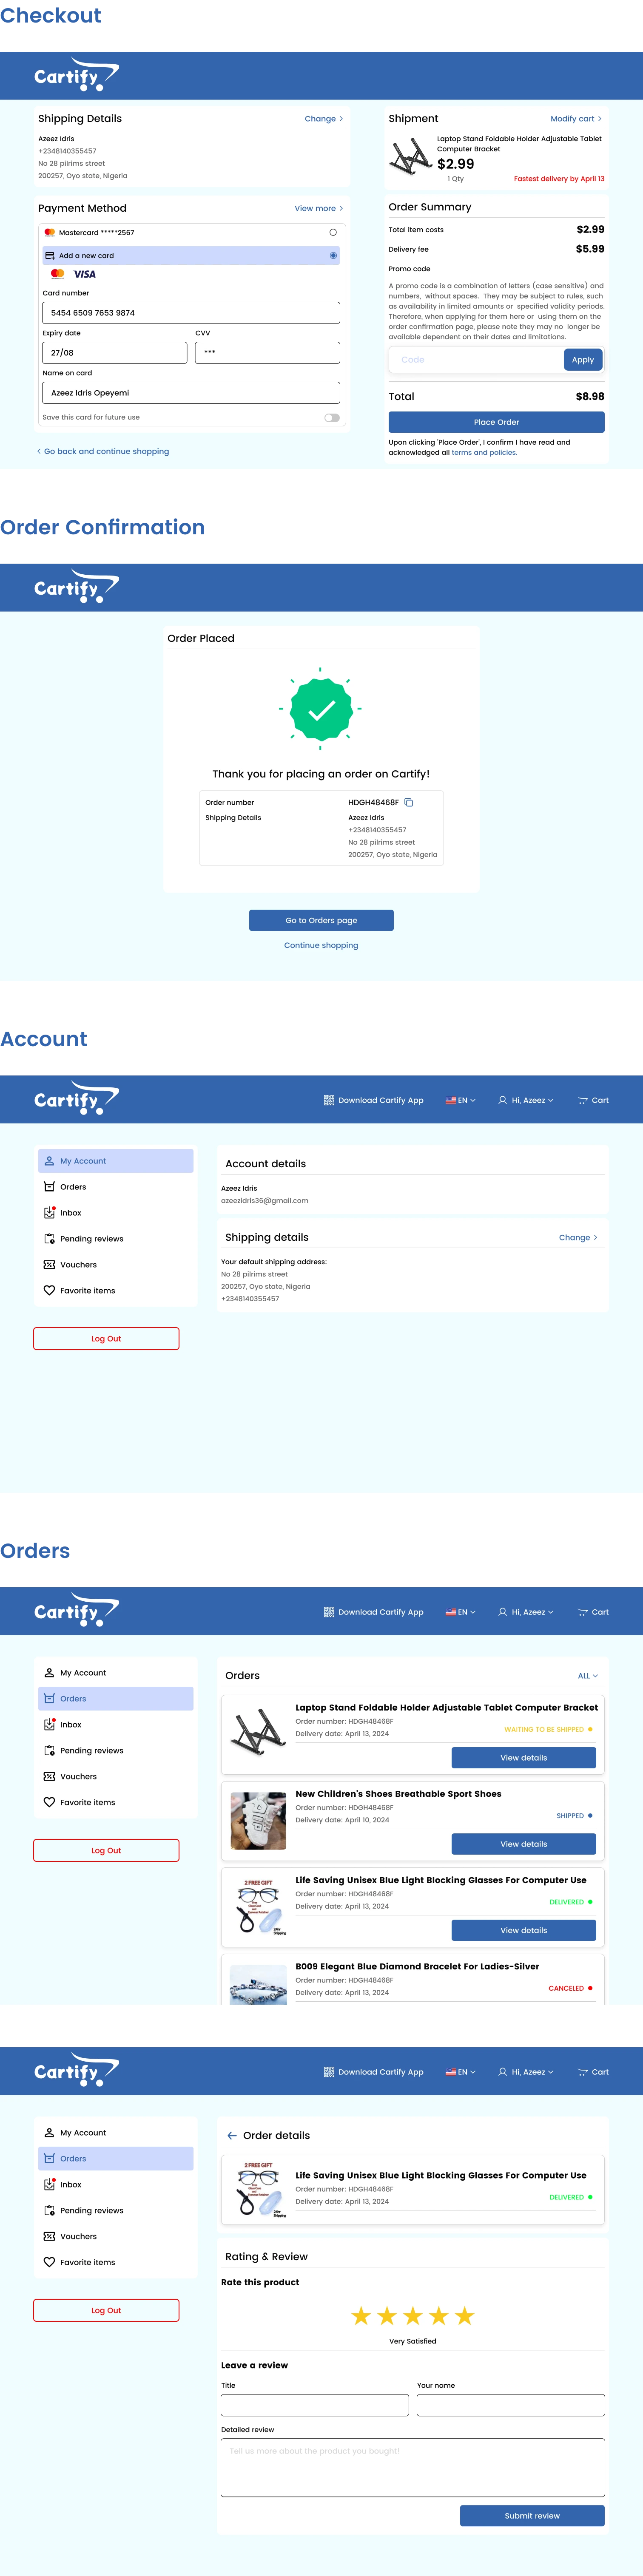
Task: Open Orders from the Account screen sidebar
Action: (x=116, y=1187)
